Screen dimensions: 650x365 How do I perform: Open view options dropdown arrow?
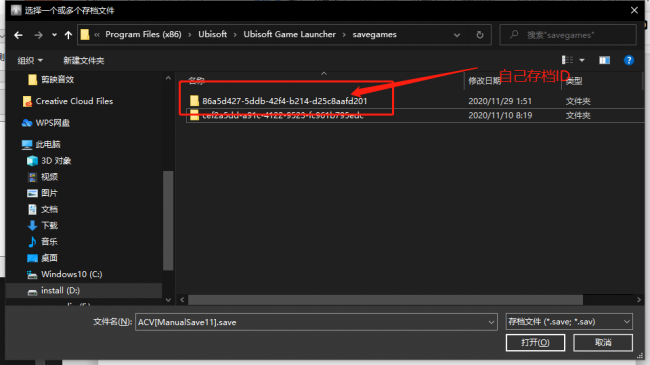582,60
